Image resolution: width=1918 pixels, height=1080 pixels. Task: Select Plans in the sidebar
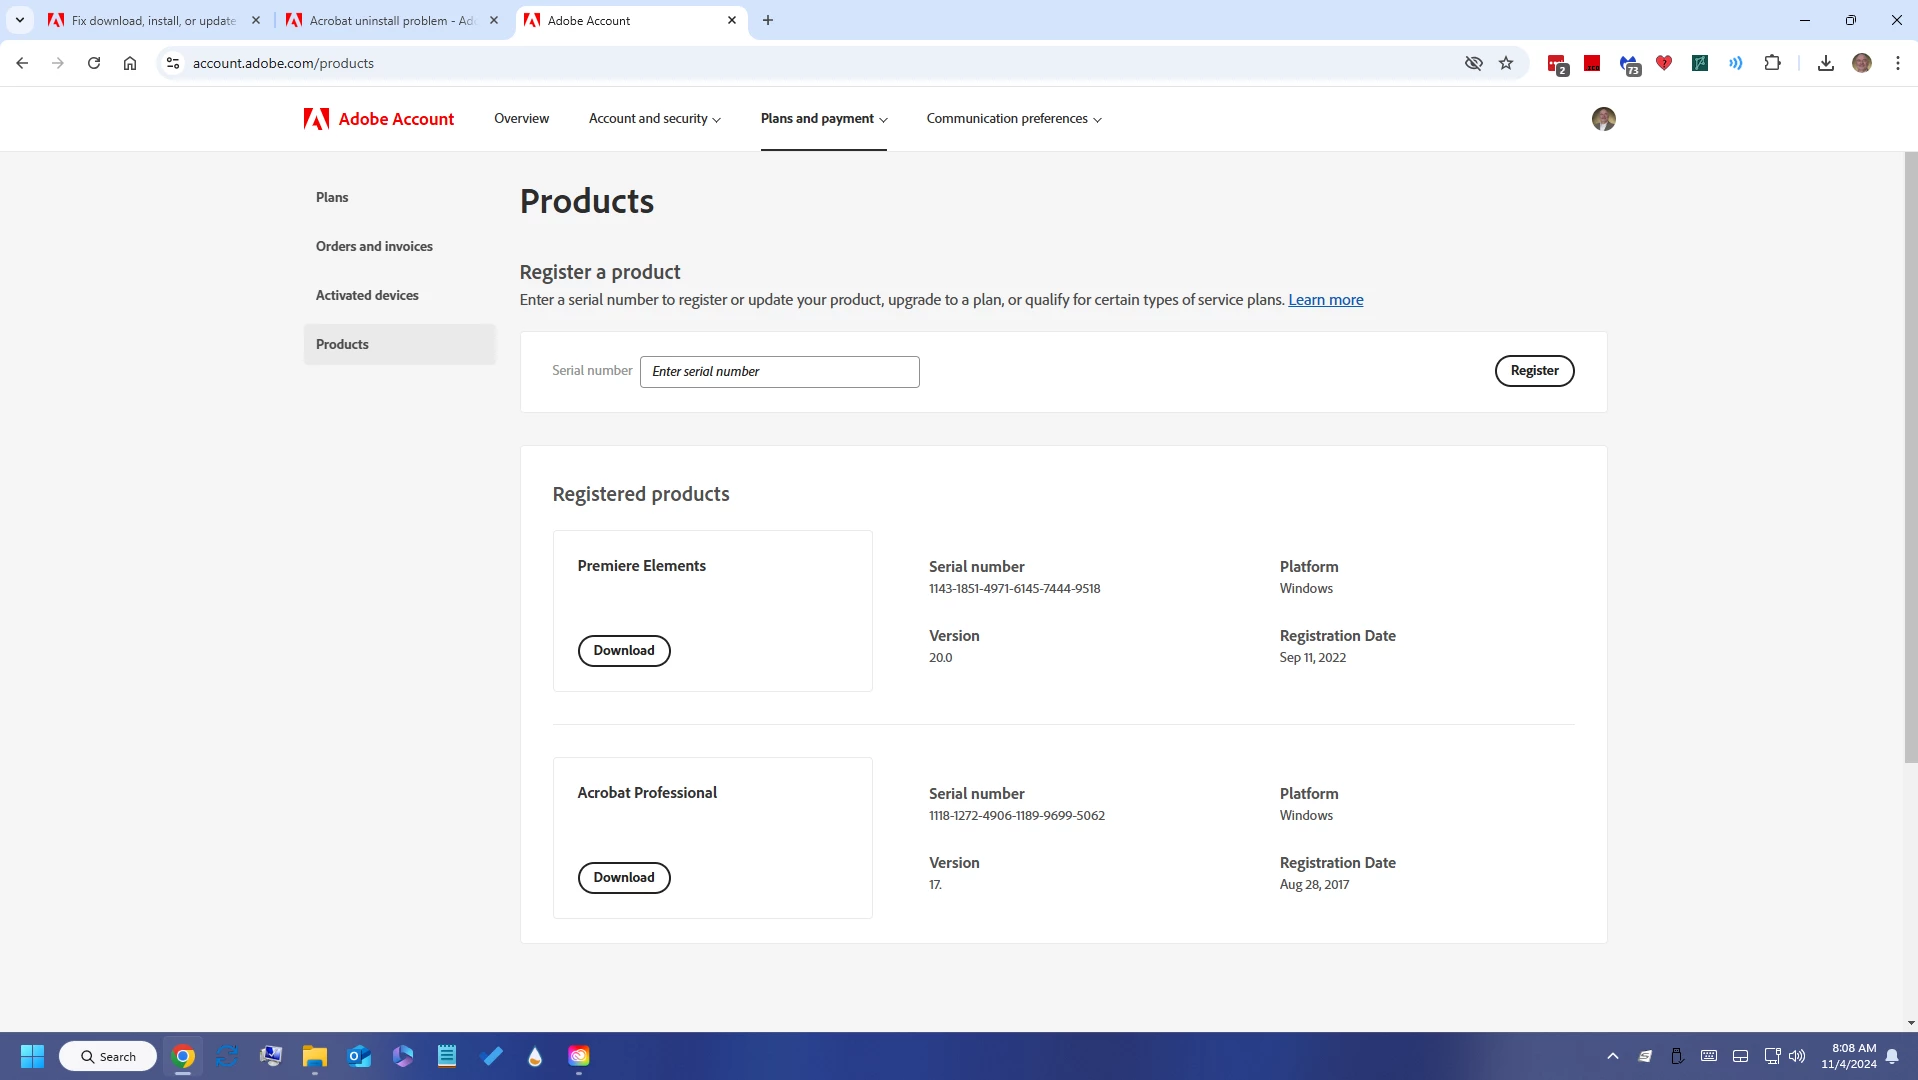(x=332, y=197)
